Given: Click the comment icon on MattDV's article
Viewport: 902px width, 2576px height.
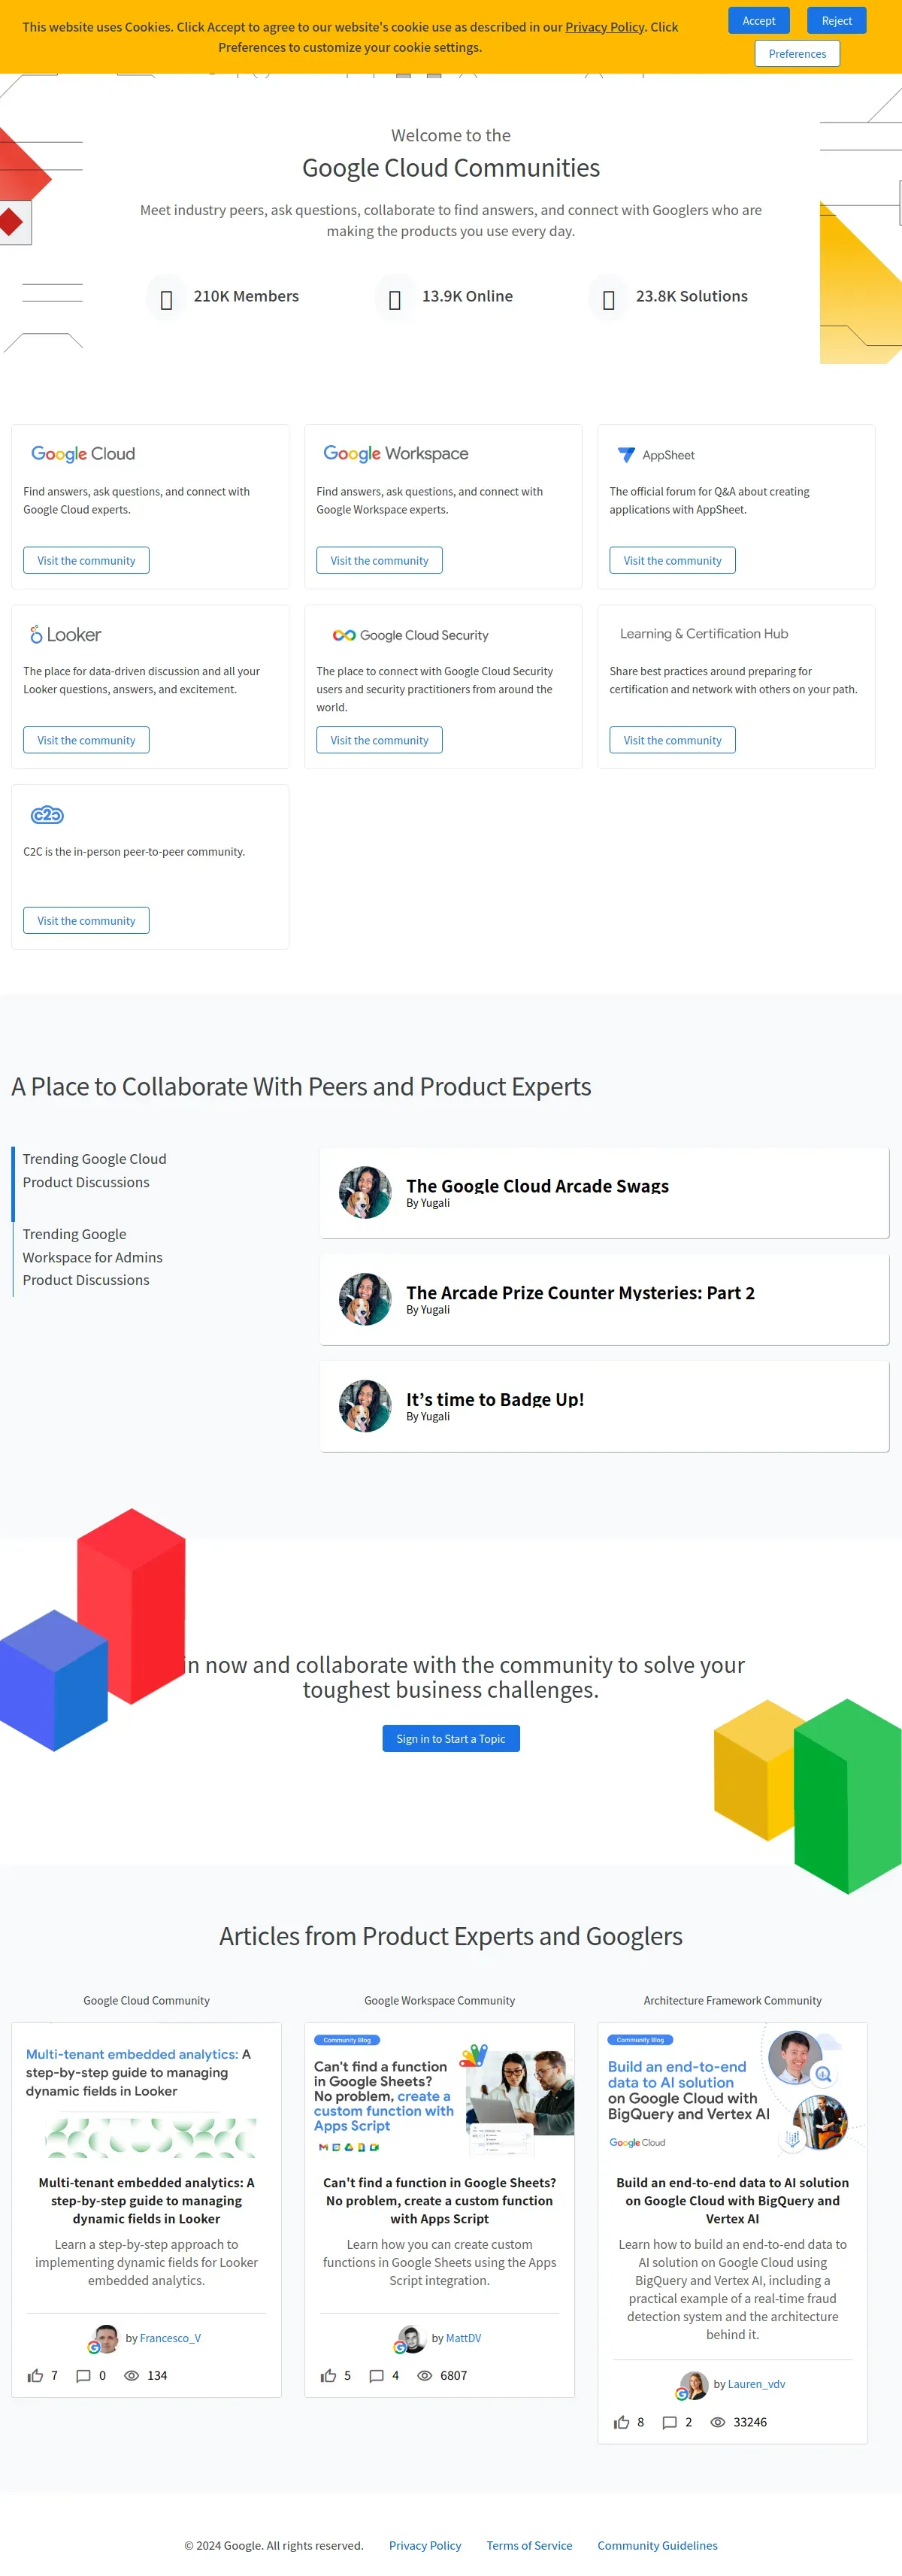Looking at the screenshot, I should pos(376,2375).
